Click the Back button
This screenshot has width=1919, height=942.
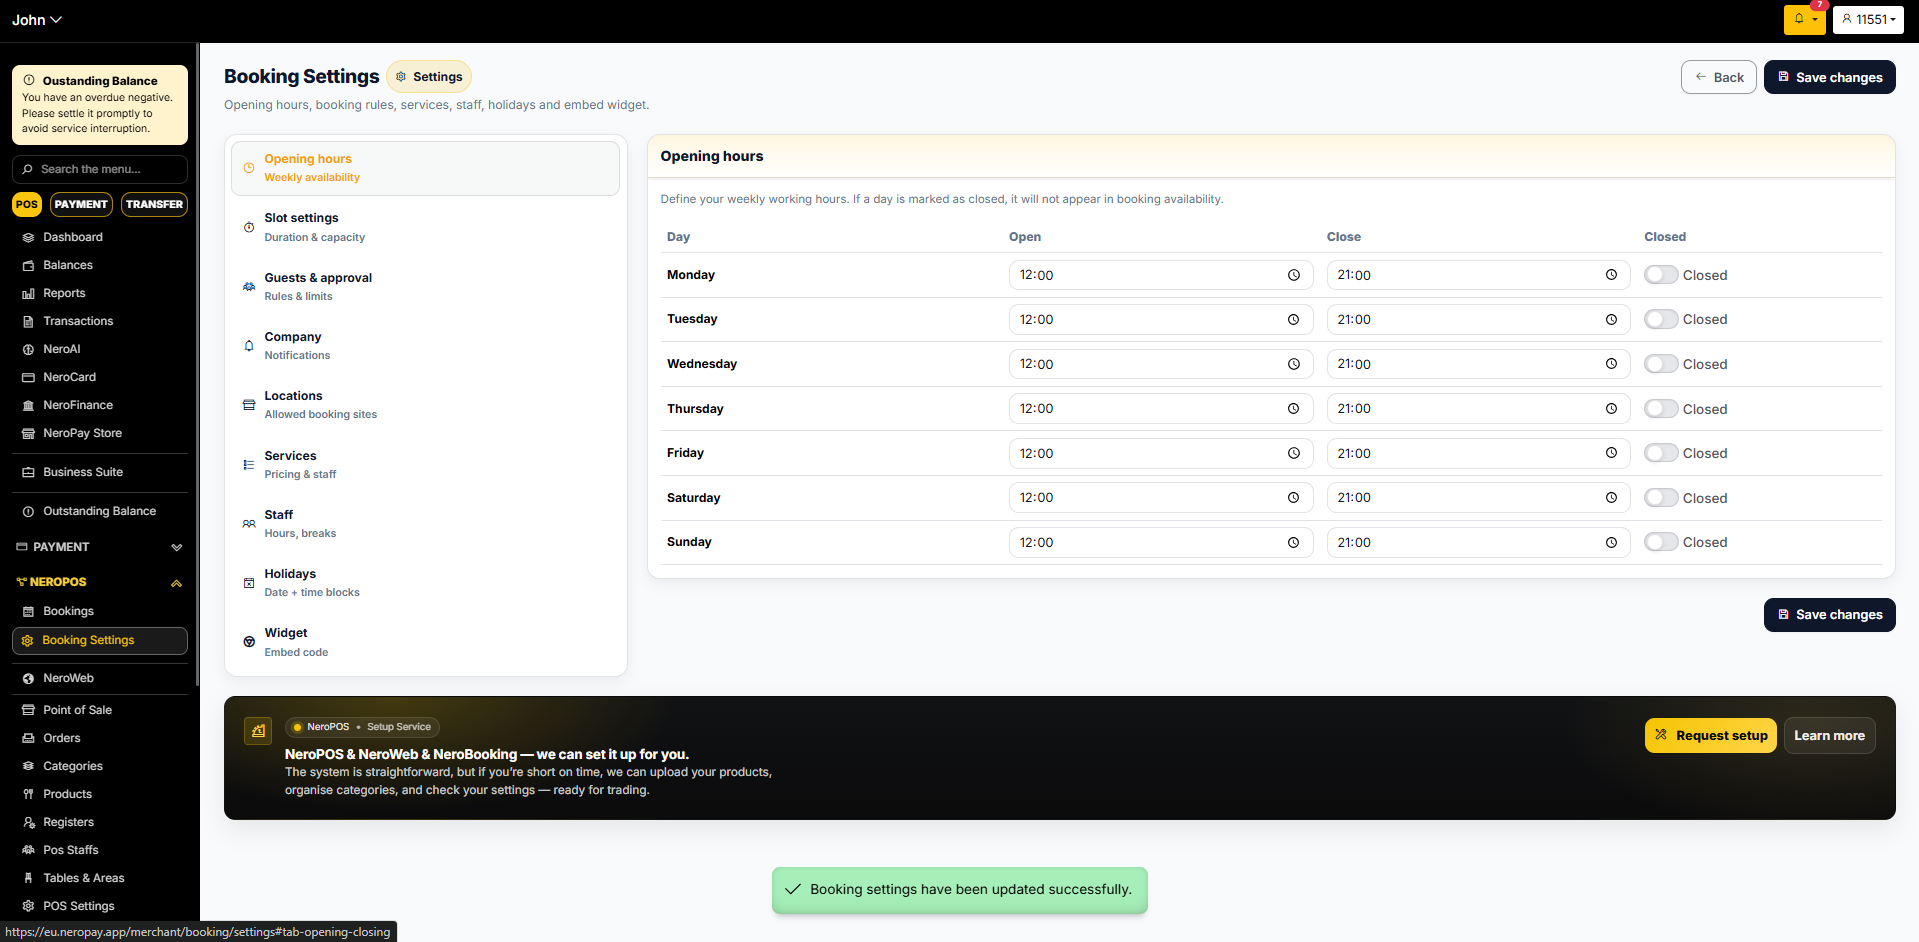[1718, 77]
